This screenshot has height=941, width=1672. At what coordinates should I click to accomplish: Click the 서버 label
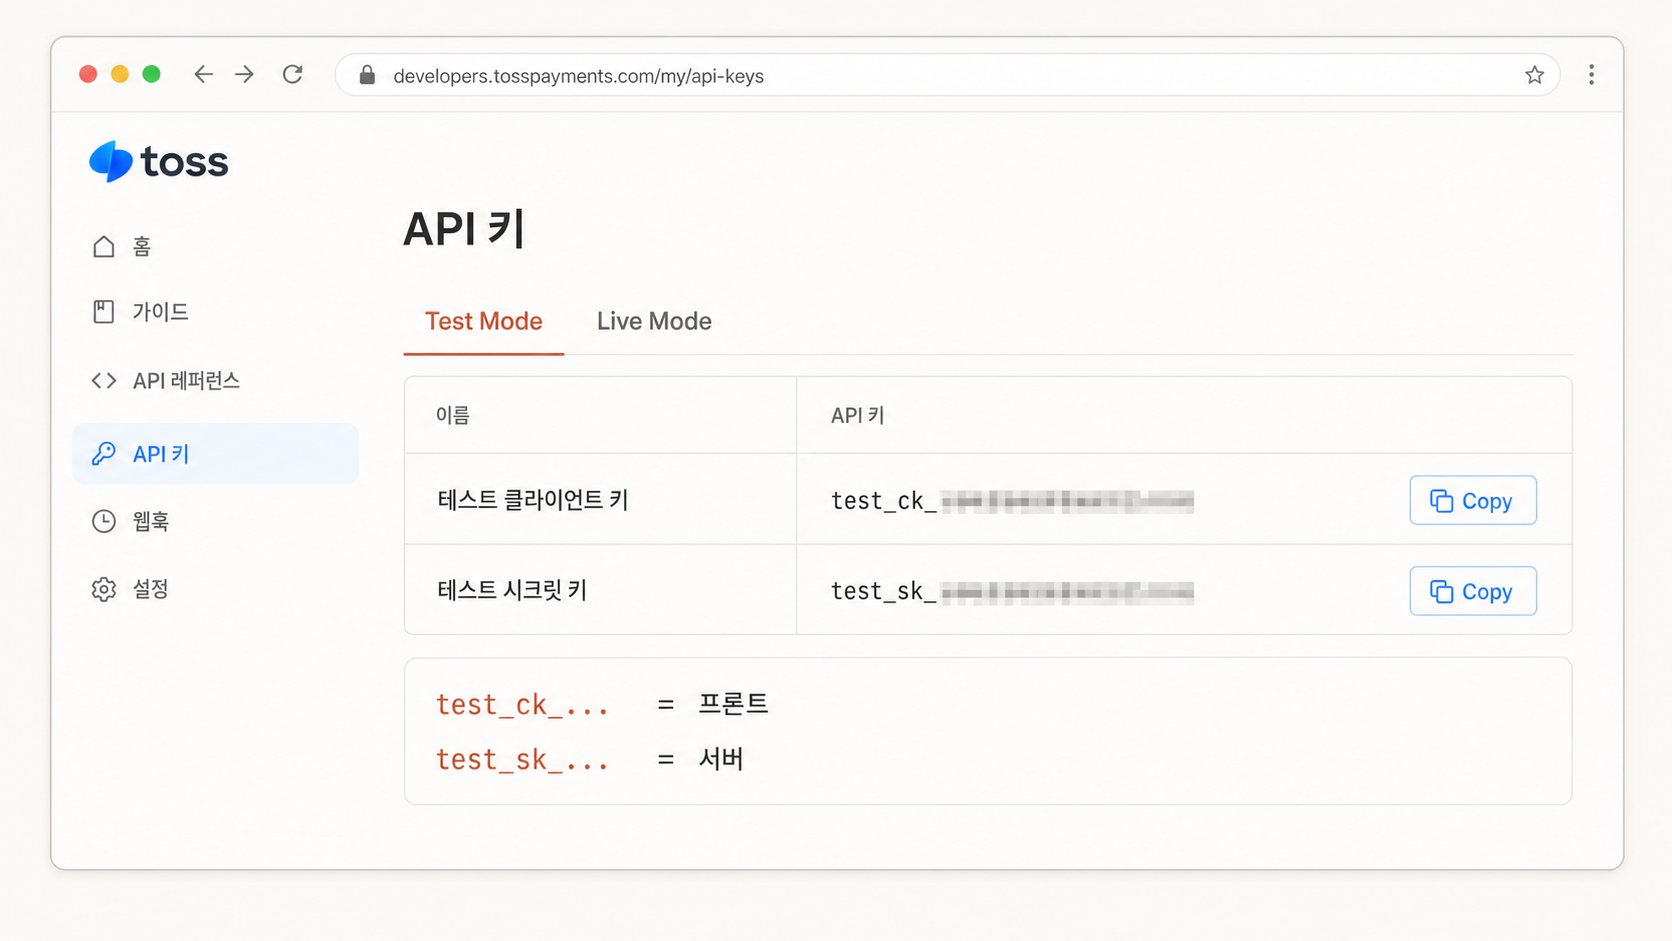click(721, 759)
